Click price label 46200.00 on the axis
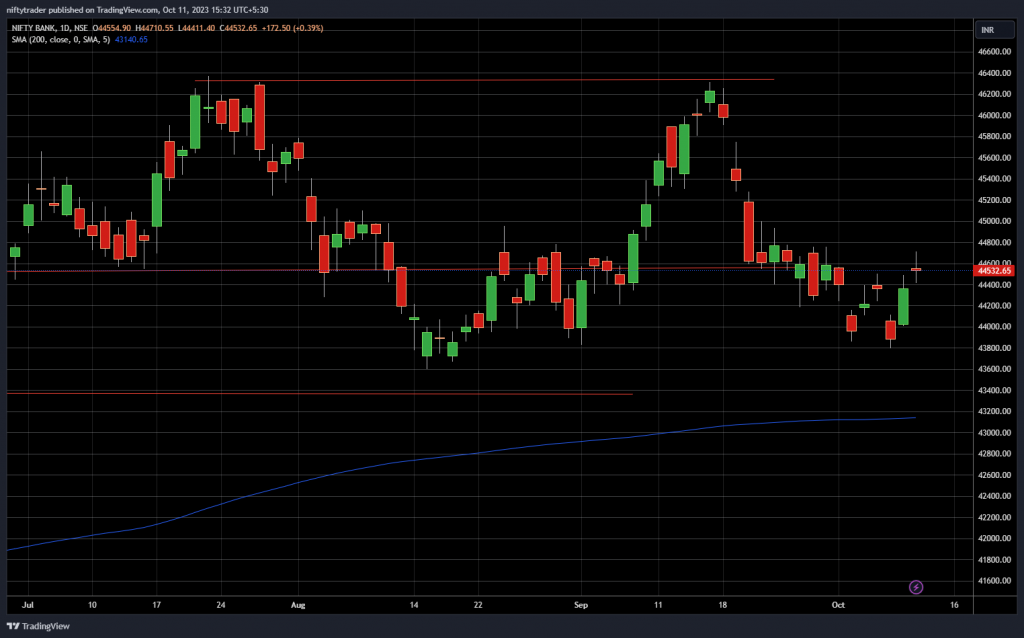The width and height of the screenshot is (1024, 638). pos(994,94)
